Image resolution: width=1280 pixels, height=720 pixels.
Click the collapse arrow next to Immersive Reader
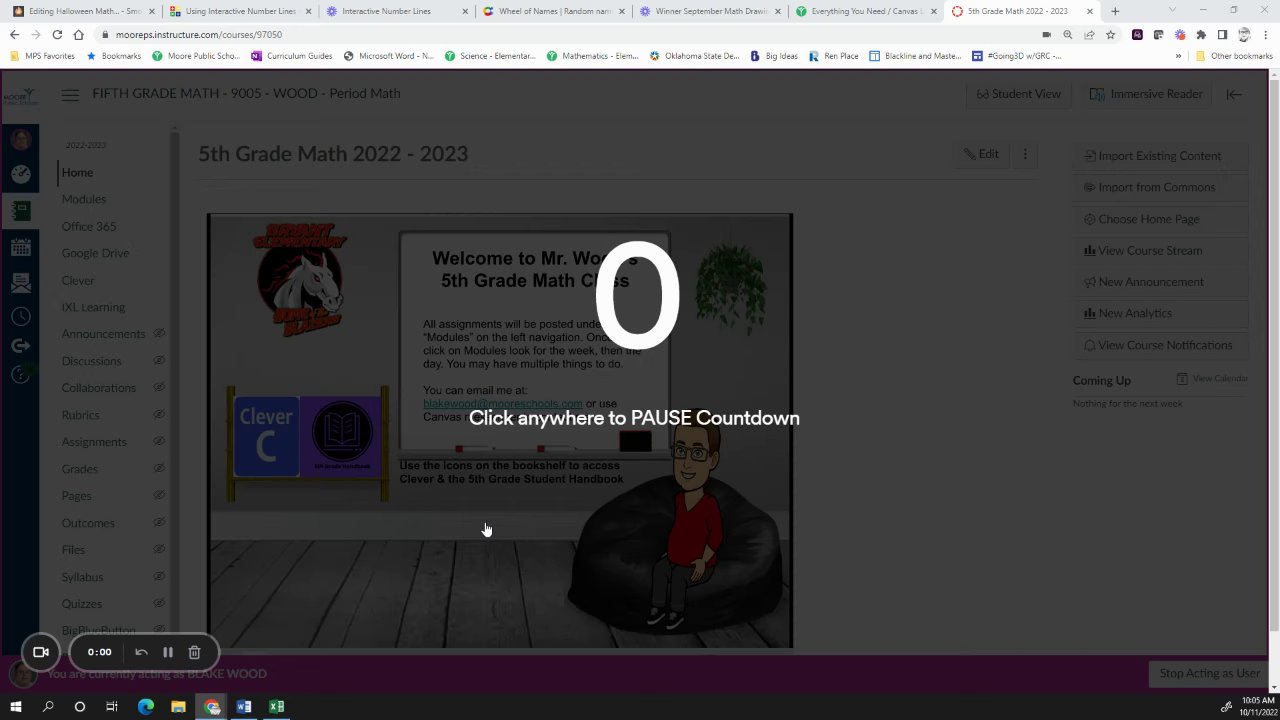click(1234, 94)
